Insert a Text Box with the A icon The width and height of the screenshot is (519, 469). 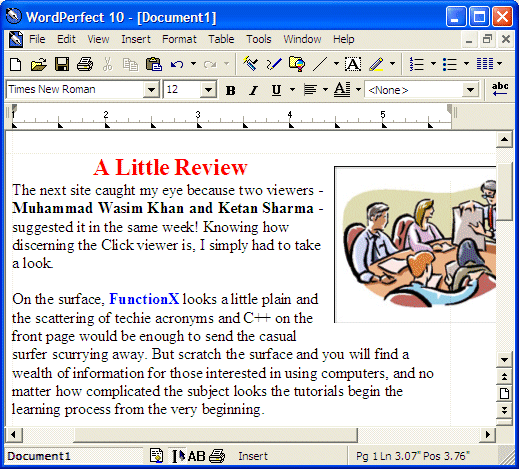pos(353,64)
